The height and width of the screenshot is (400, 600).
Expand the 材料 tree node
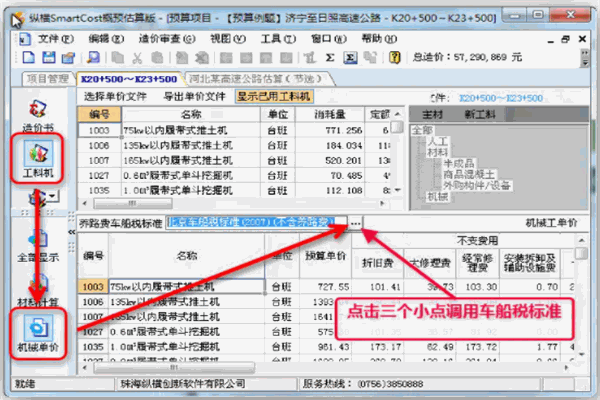click(x=437, y=152)
